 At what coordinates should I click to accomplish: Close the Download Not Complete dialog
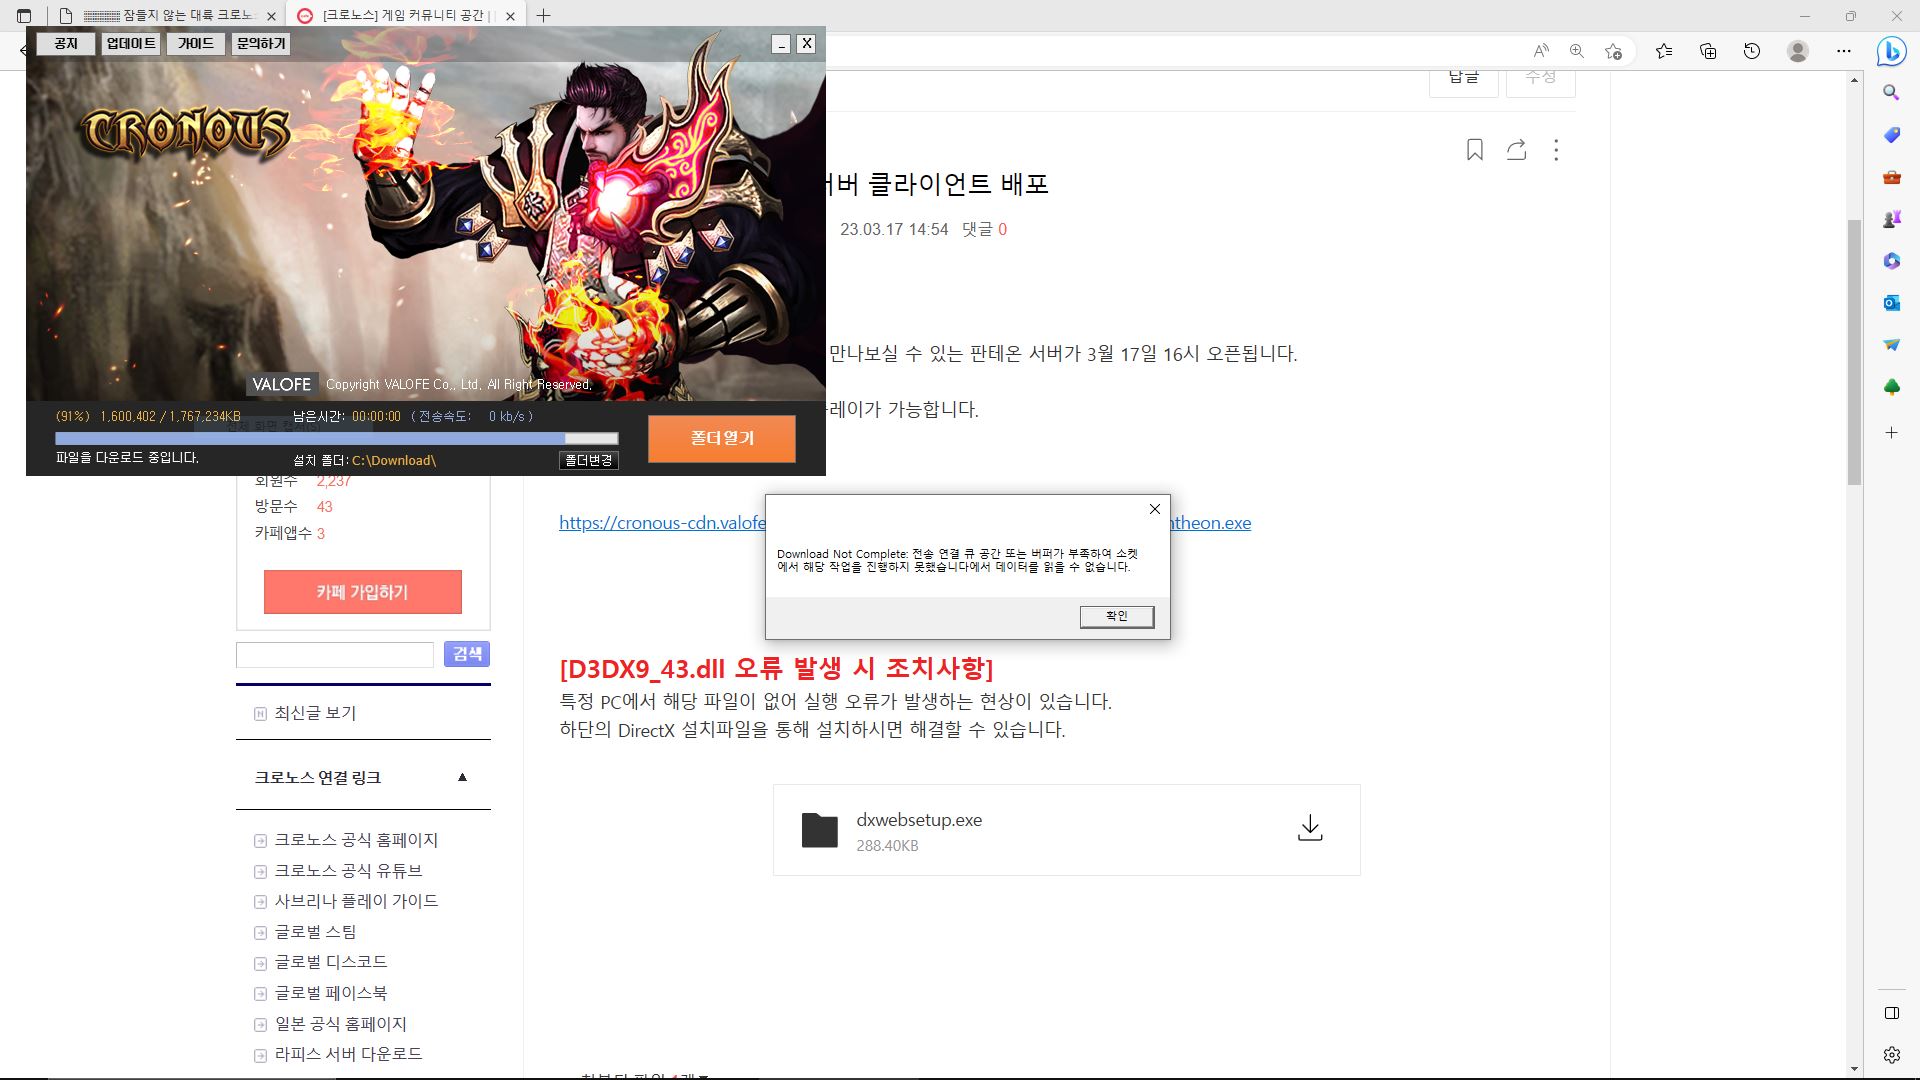tap(1155, 509)
